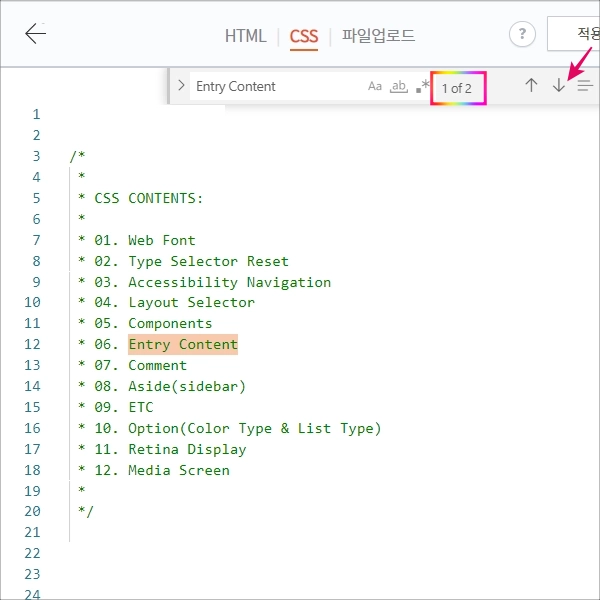This screenshot has width=600, height=600.
Task: Click the closing '*/' comment on line 20
Action: click(85, 512)
